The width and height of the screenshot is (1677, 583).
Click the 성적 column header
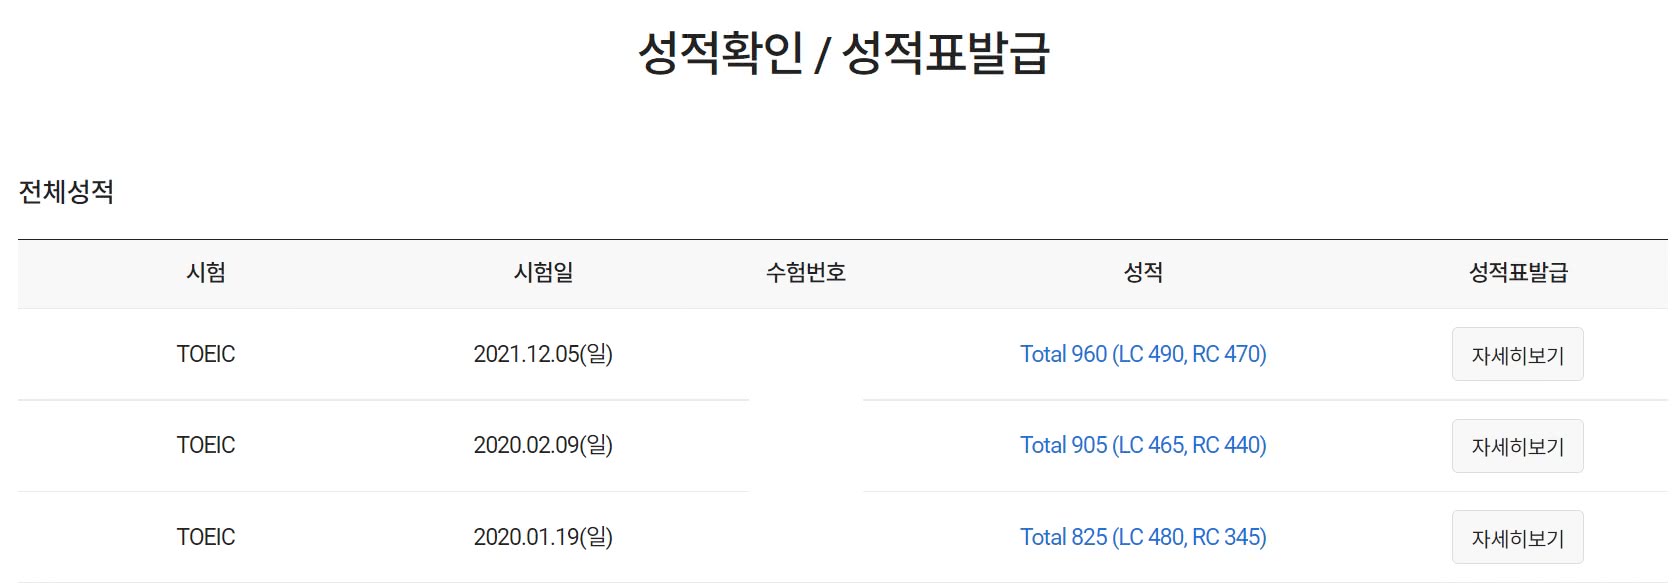click(x=1143, y=273)
